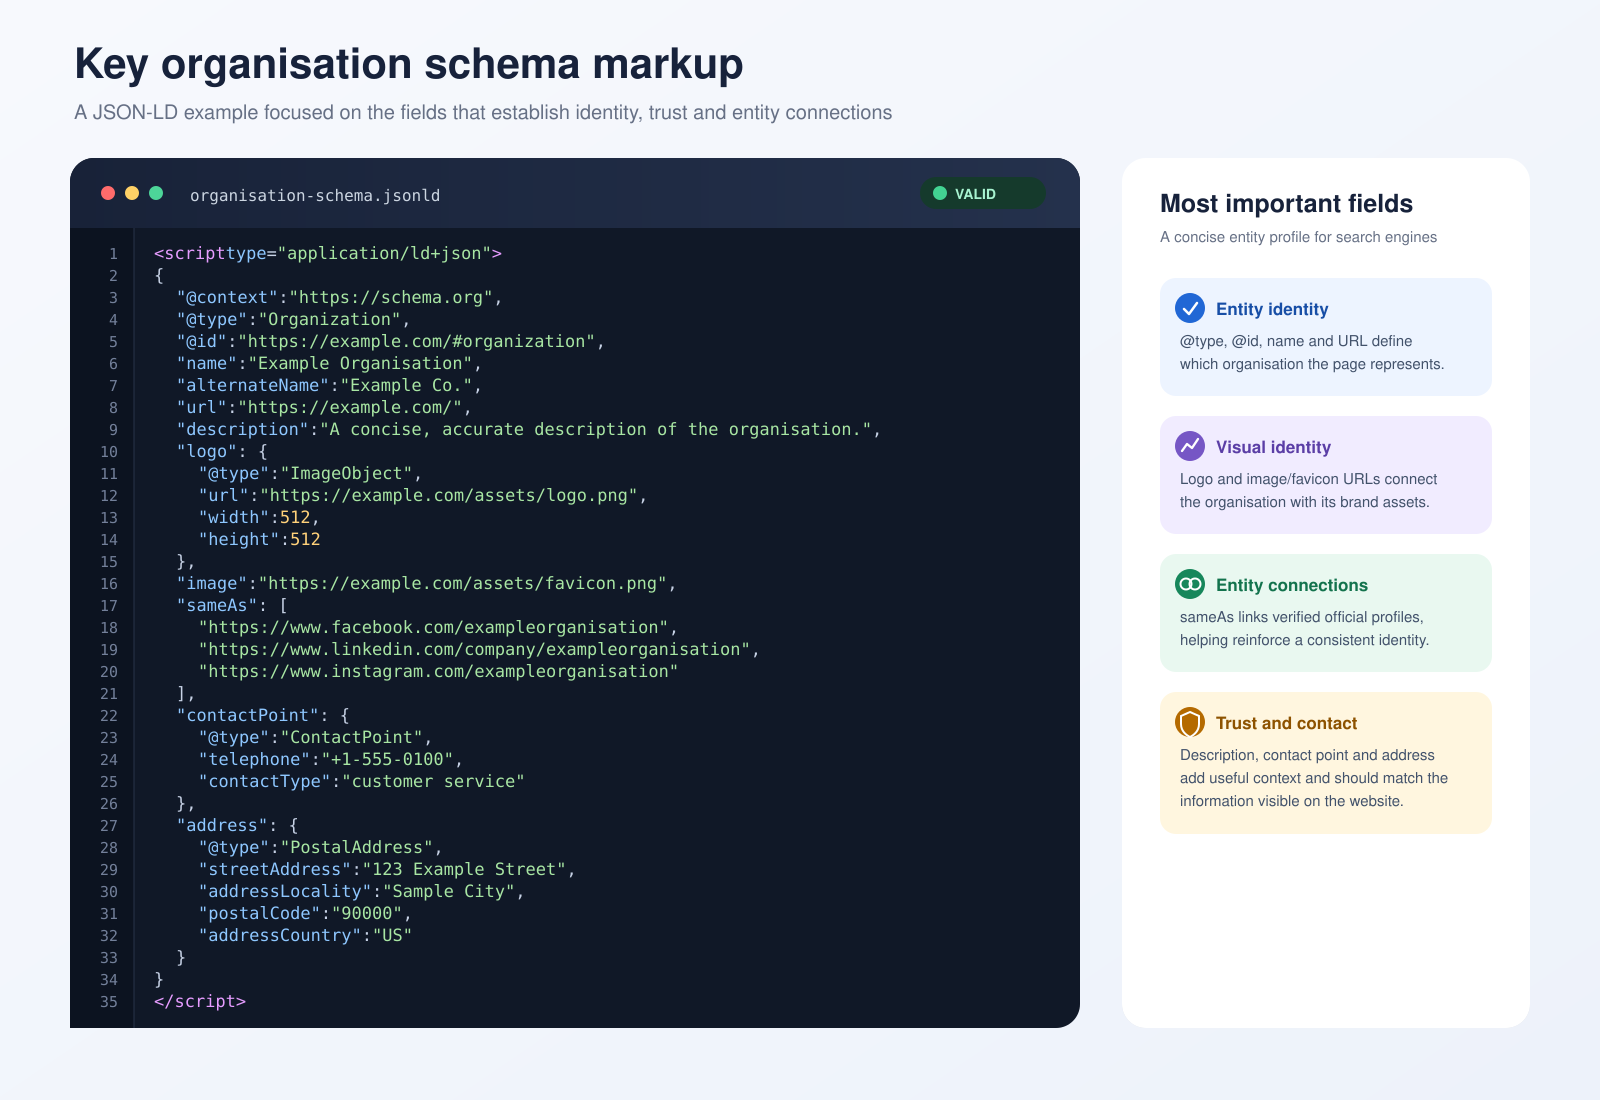Click the green window dot in code header

[156, 193]
